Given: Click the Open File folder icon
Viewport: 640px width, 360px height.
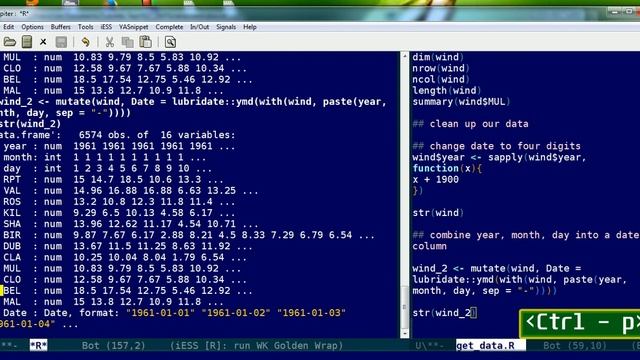Looking at the screenshot, I should pos(9,42).
